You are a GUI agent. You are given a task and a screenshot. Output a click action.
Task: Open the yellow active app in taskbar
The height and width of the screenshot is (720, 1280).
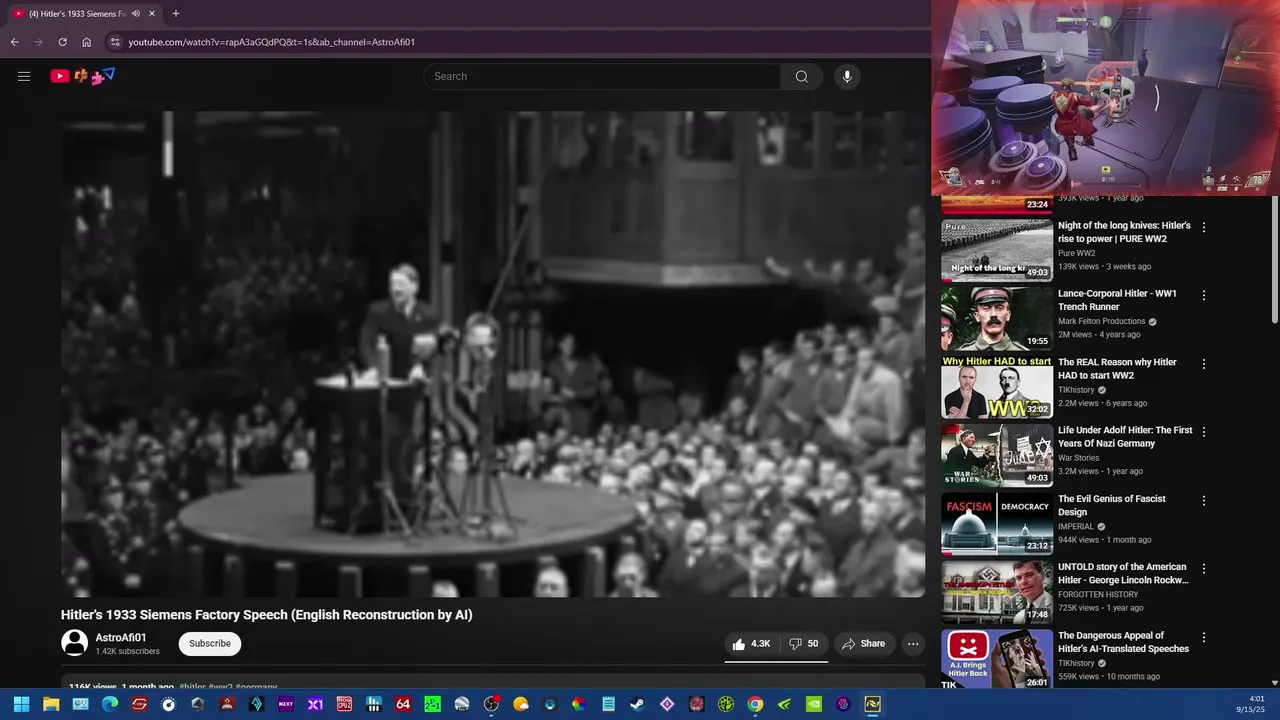872,705
